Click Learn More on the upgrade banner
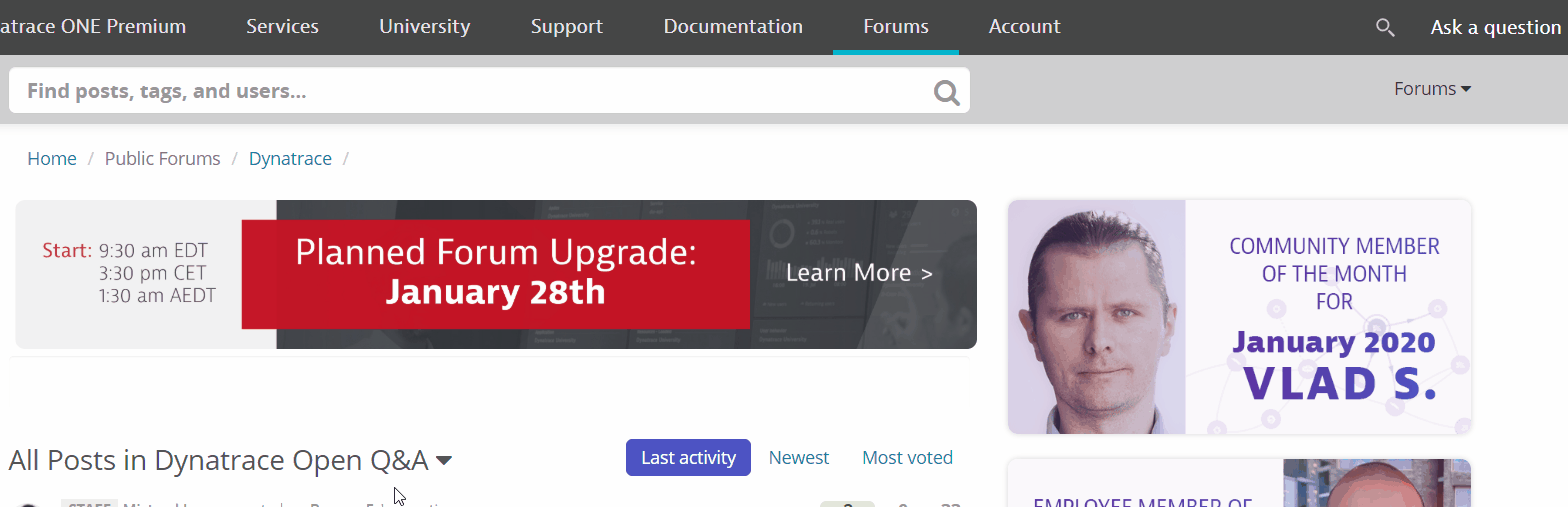Screen dimensions: 1568x507 point(859,273)
